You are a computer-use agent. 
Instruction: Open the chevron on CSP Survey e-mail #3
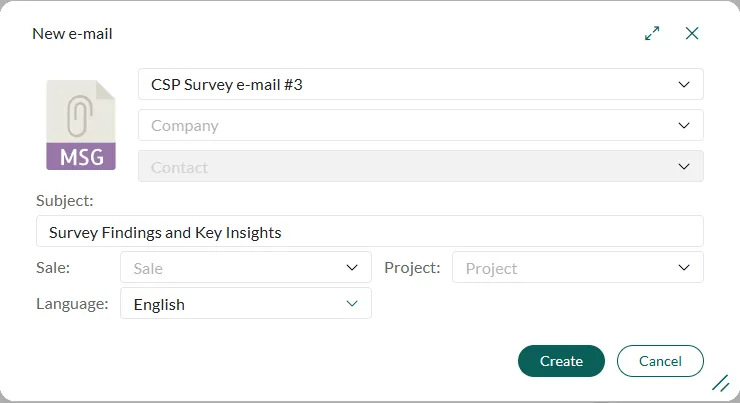point(684,85)
